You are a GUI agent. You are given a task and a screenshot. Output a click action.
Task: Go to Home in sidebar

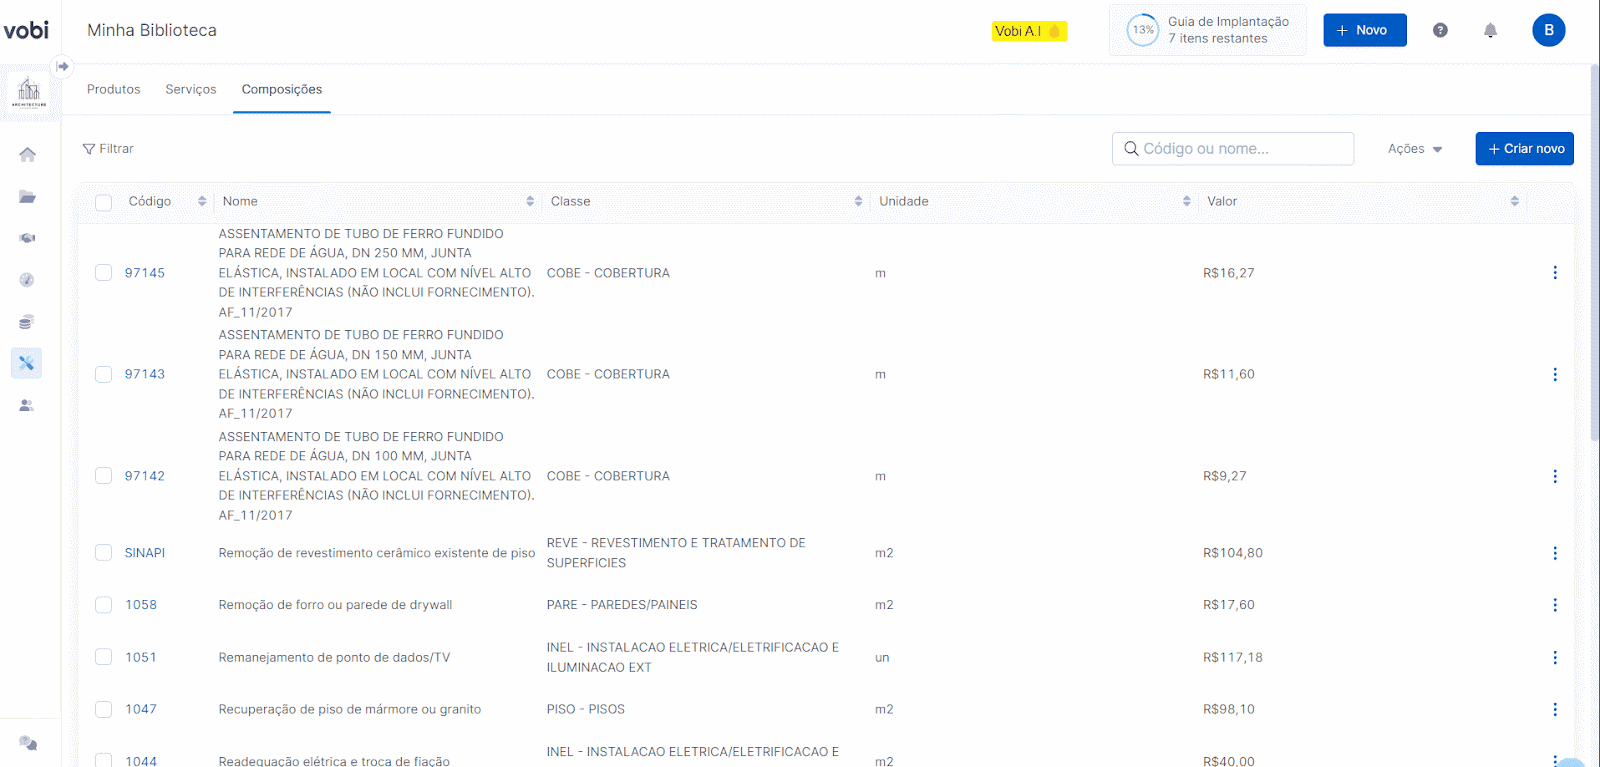(x=27, y=154)
